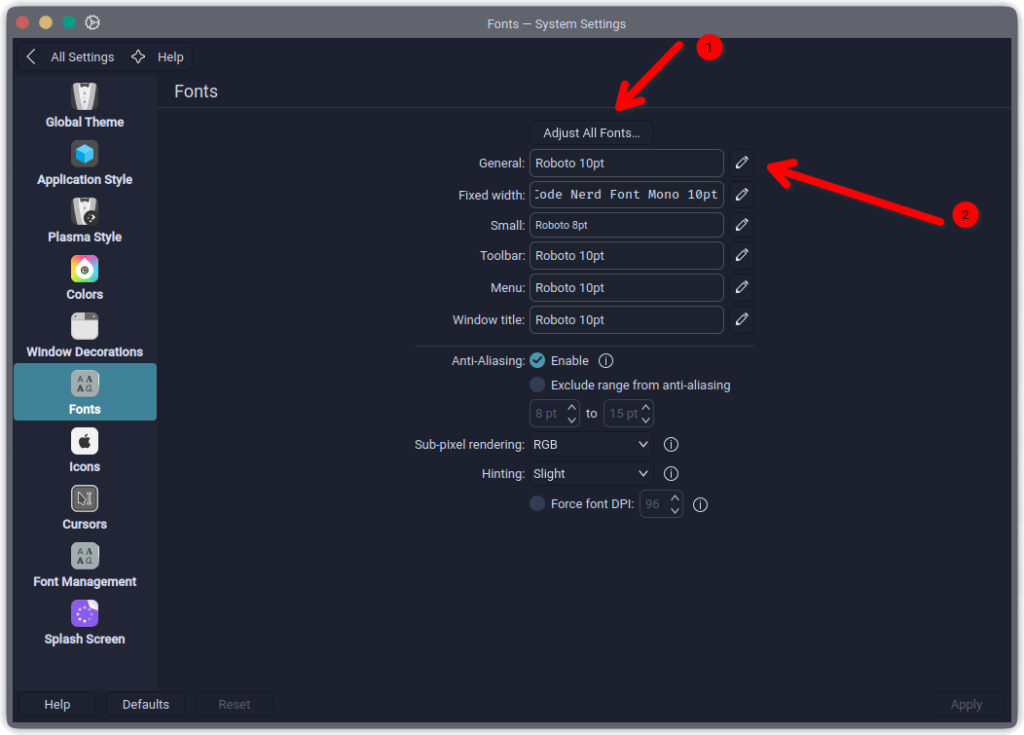Viewport: 1024px width, 735px height.
Task: Click the General font field Roboto 10pt
Action: click(626, 163)
